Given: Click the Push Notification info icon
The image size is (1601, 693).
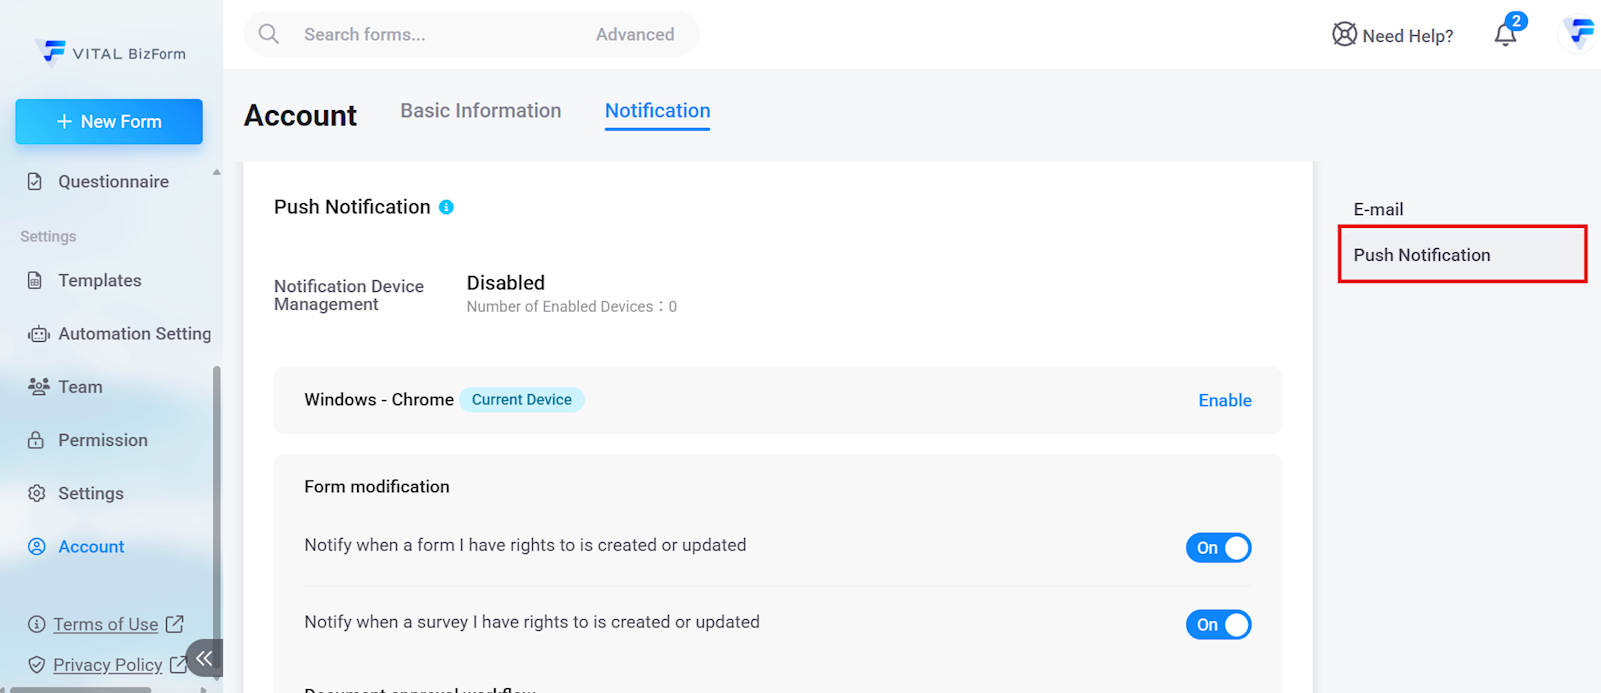Looking at the screenshot, I should click(446, 207).
